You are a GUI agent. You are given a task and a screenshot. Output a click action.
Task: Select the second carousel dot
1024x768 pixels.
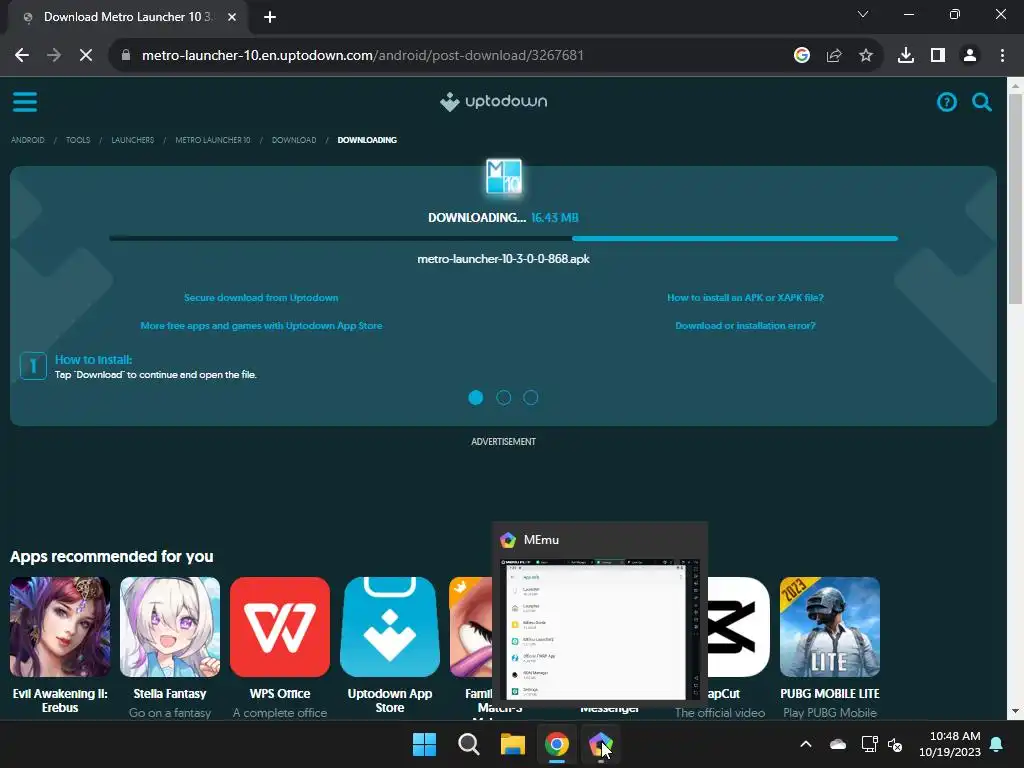[x=504, y=397]
